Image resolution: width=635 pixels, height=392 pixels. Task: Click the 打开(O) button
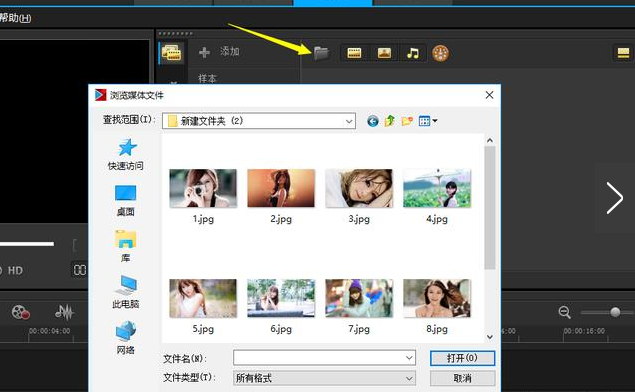coord(462,358)
